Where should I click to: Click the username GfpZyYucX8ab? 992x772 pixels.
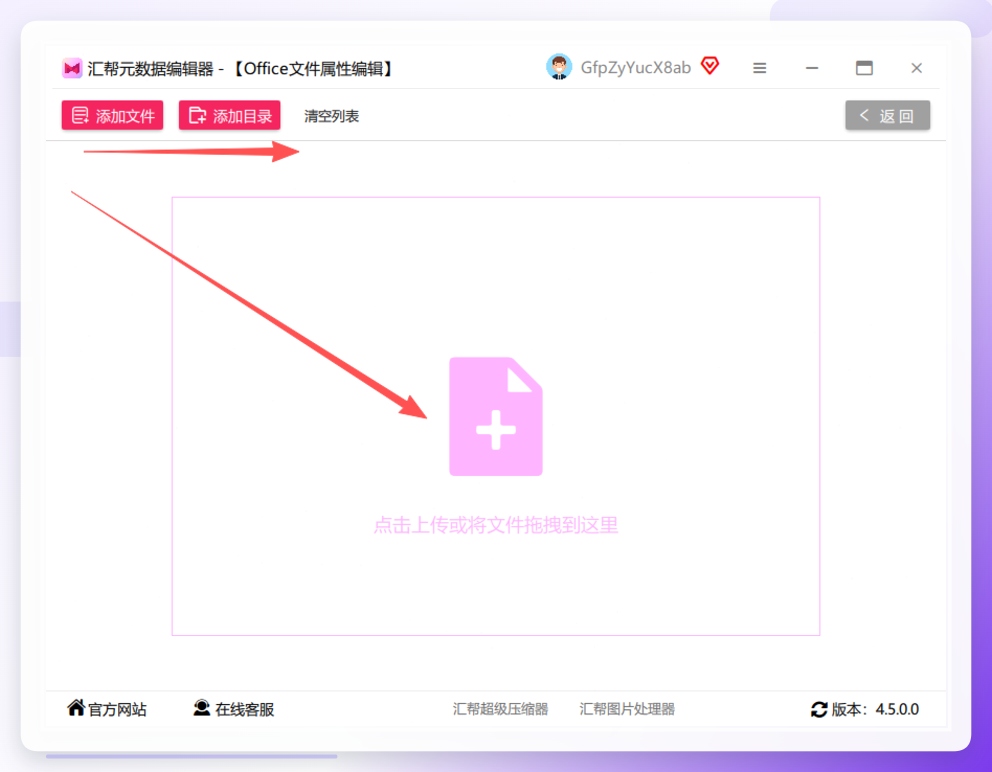(635, 68)
